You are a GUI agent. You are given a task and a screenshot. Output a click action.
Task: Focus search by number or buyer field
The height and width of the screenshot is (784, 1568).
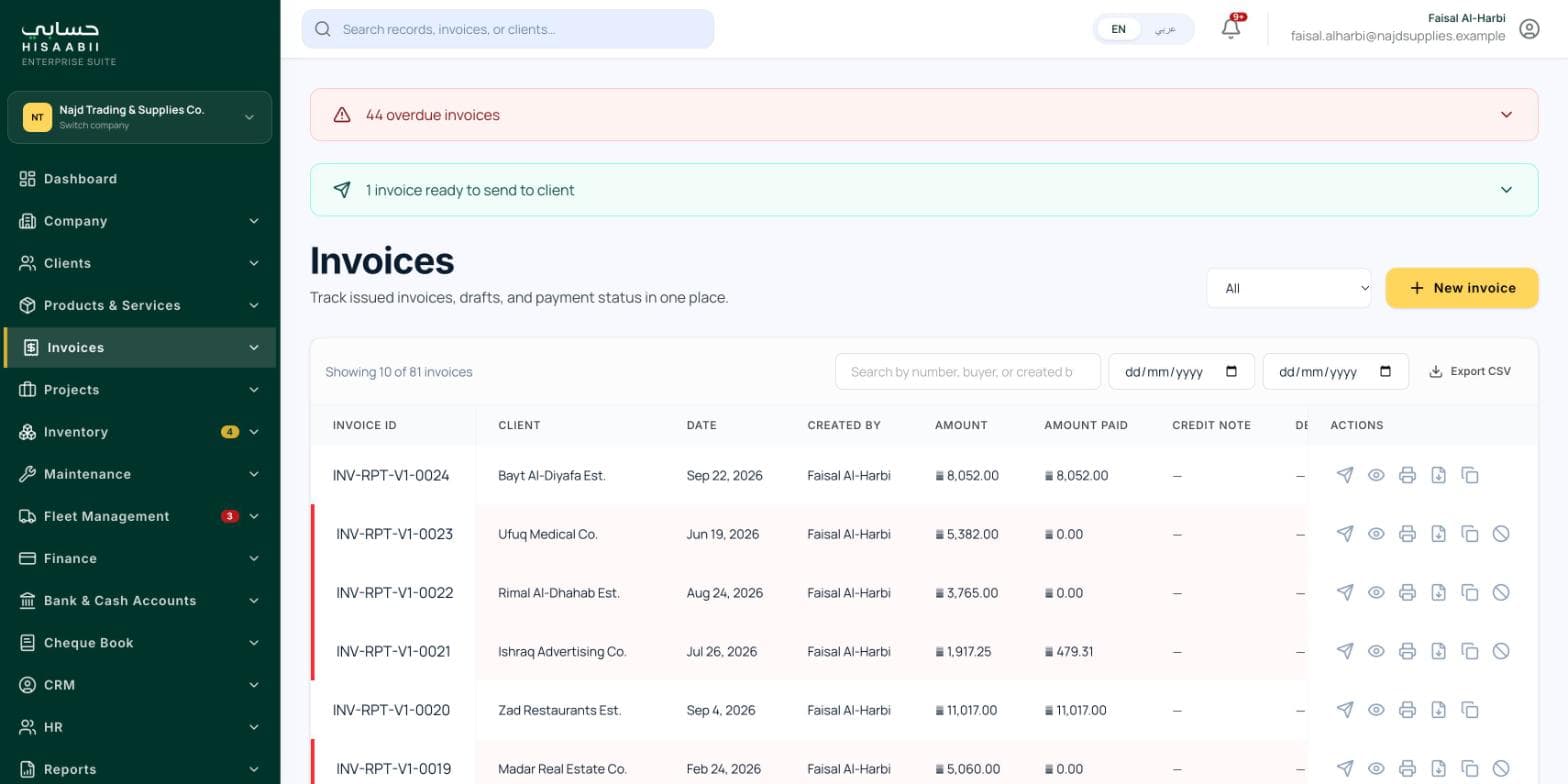coord(967,372)
